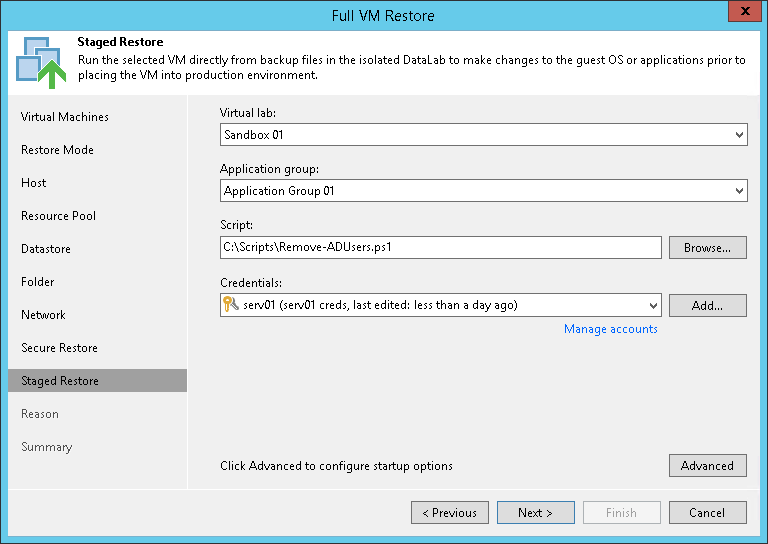The image size is (768, 544).
Task: Open Advanced startup options
Action: [707, 466]
